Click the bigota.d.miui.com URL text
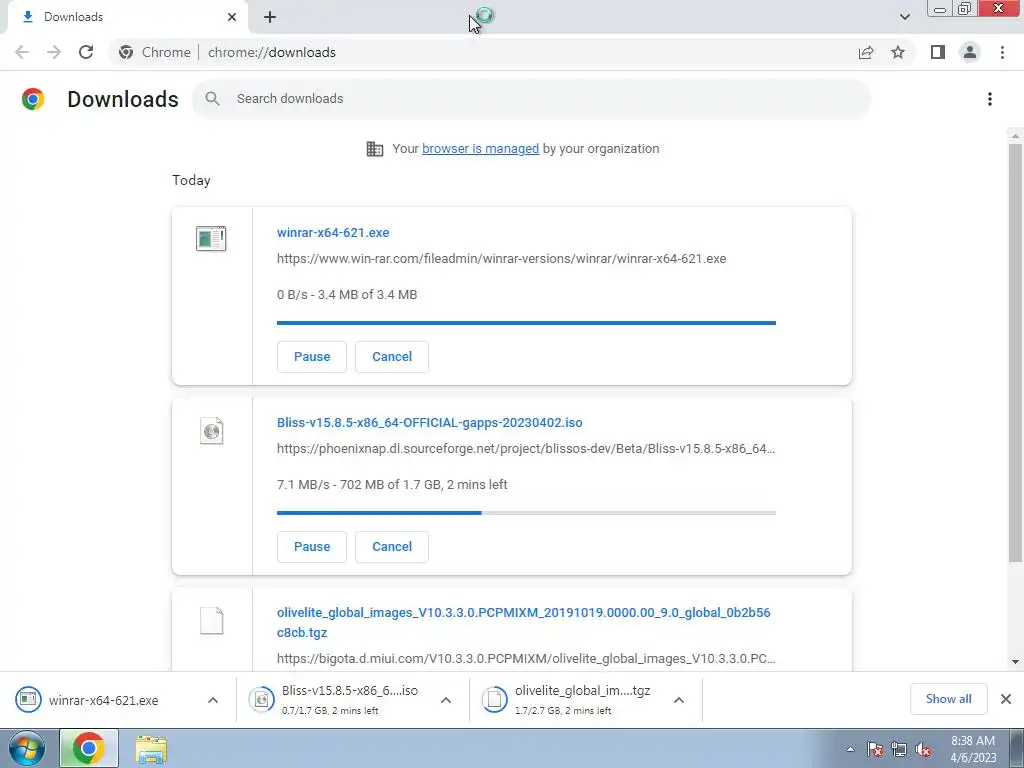 [x=526, y=658]
